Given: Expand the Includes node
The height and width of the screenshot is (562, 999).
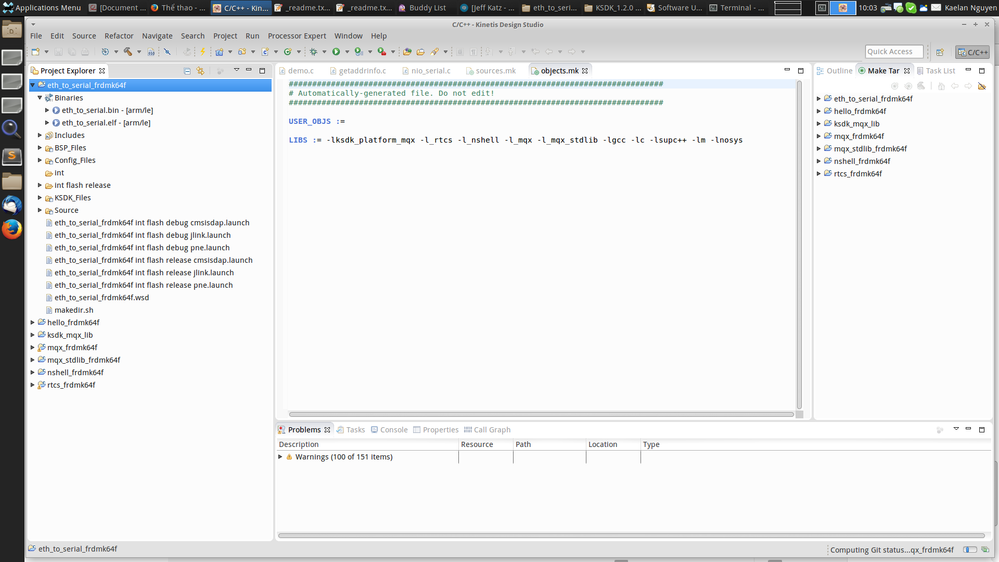Looking at the screenshot, I should pyautogui.click(x=40, y=135).
